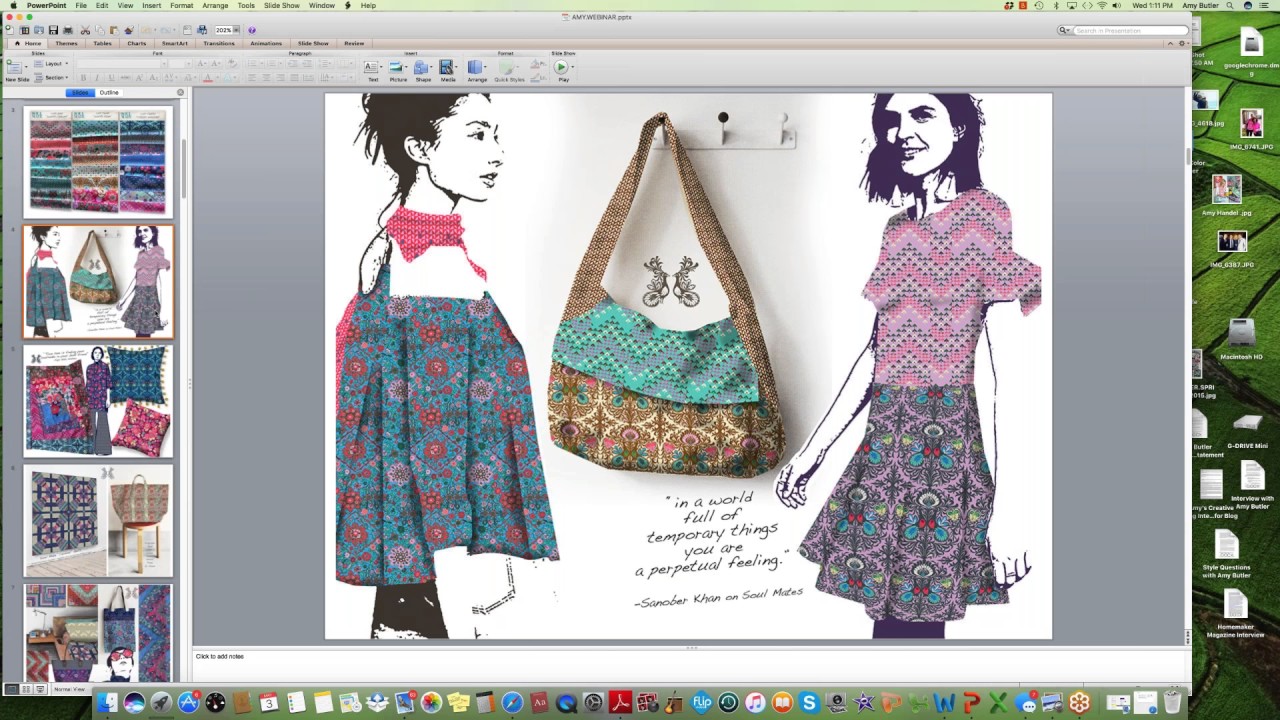This screenshot has width=1280, height=720.
Task: Open Finder from the Dock
Action: click(107, 703)
